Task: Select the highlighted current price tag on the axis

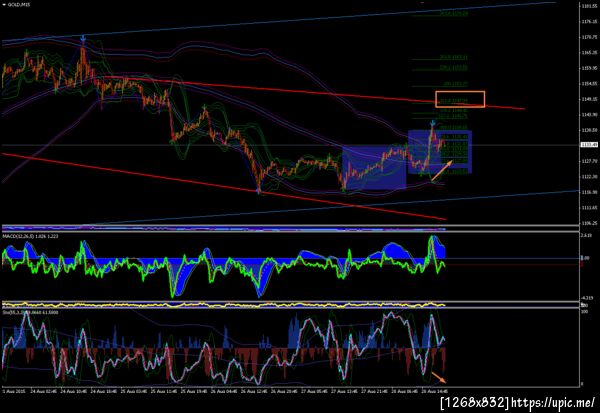Action: pos(589,145)
